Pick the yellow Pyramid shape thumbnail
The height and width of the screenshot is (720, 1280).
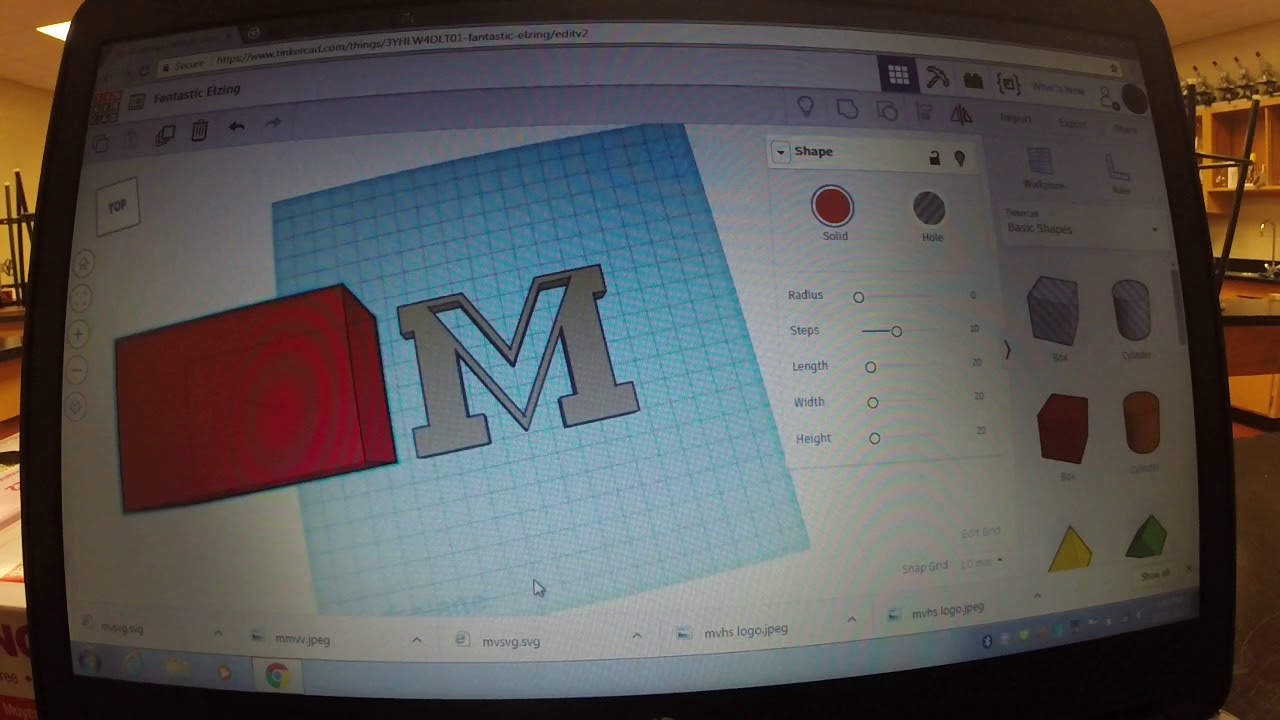pyautogui.click(x=1069, y=549)
